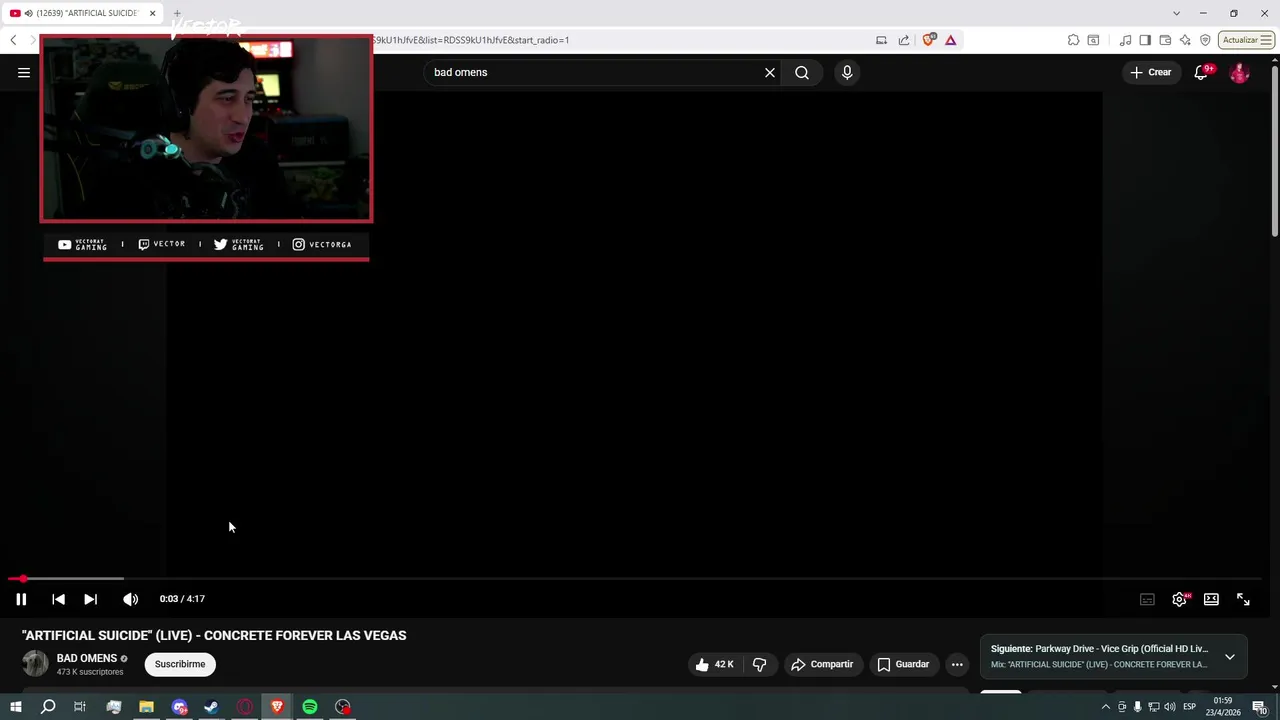This screenshot has height=720, width=1280.
Task: Start voice search with microphone
Action: pos(847,72)
